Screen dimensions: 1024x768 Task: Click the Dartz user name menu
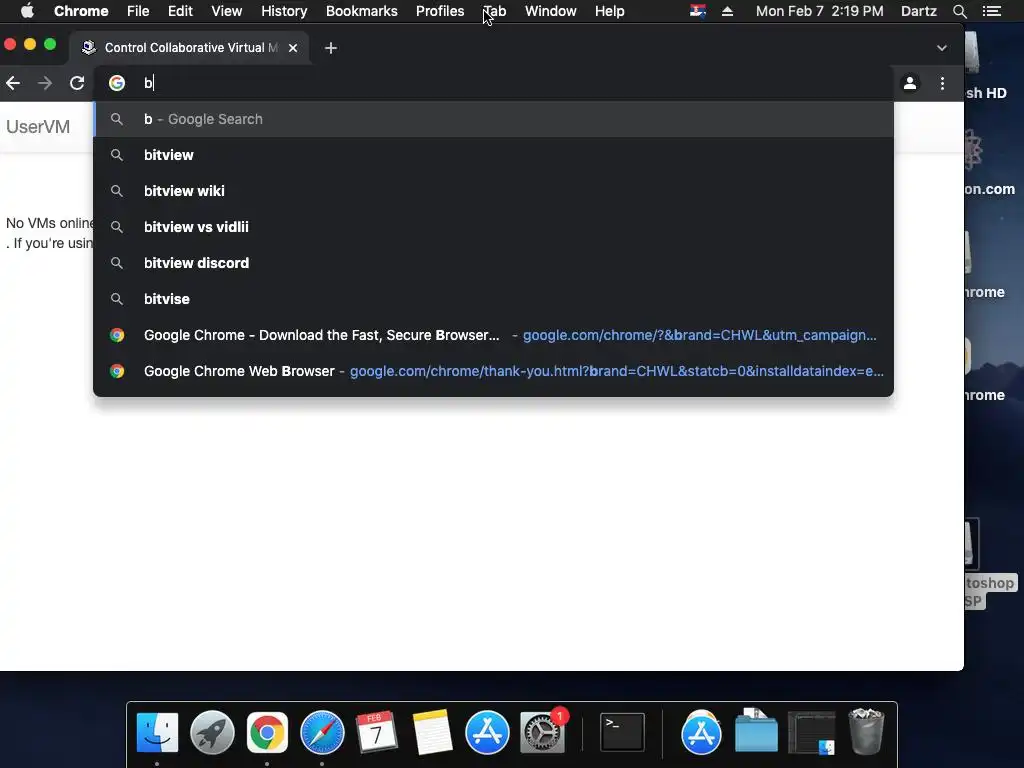tap(919, 11)
